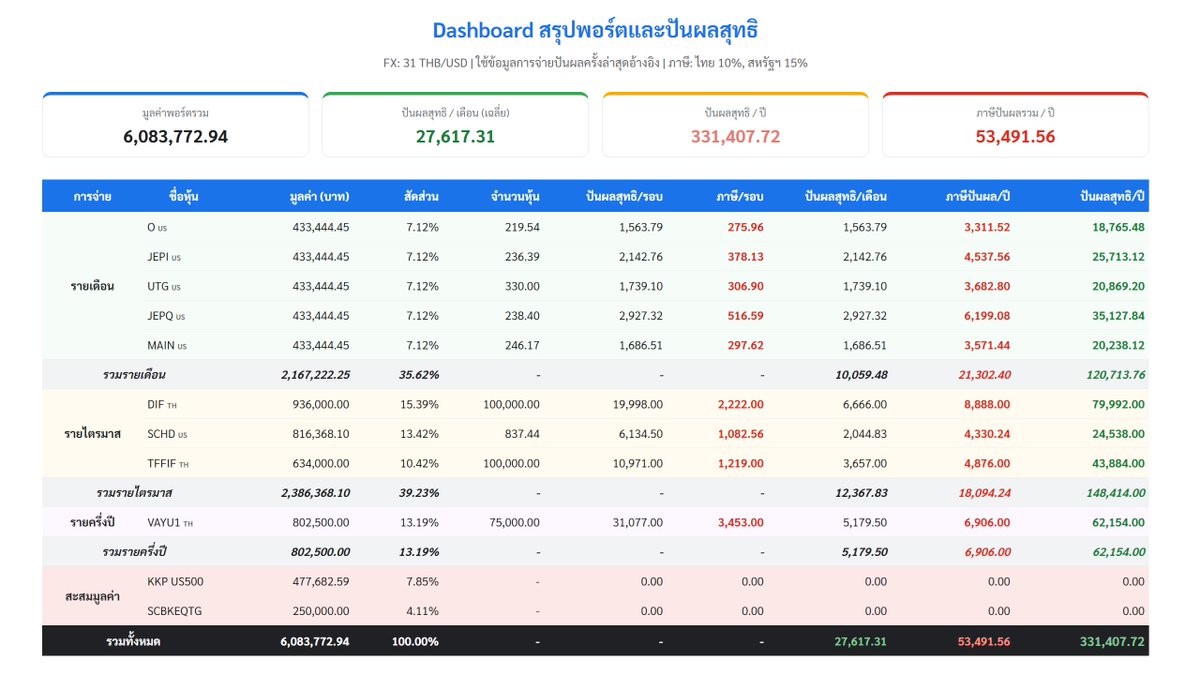Click the green ปันผลสุทธิ/เดือน average card
The height and width of the screenshot is (675, 1200).
(x=455, y=125)
